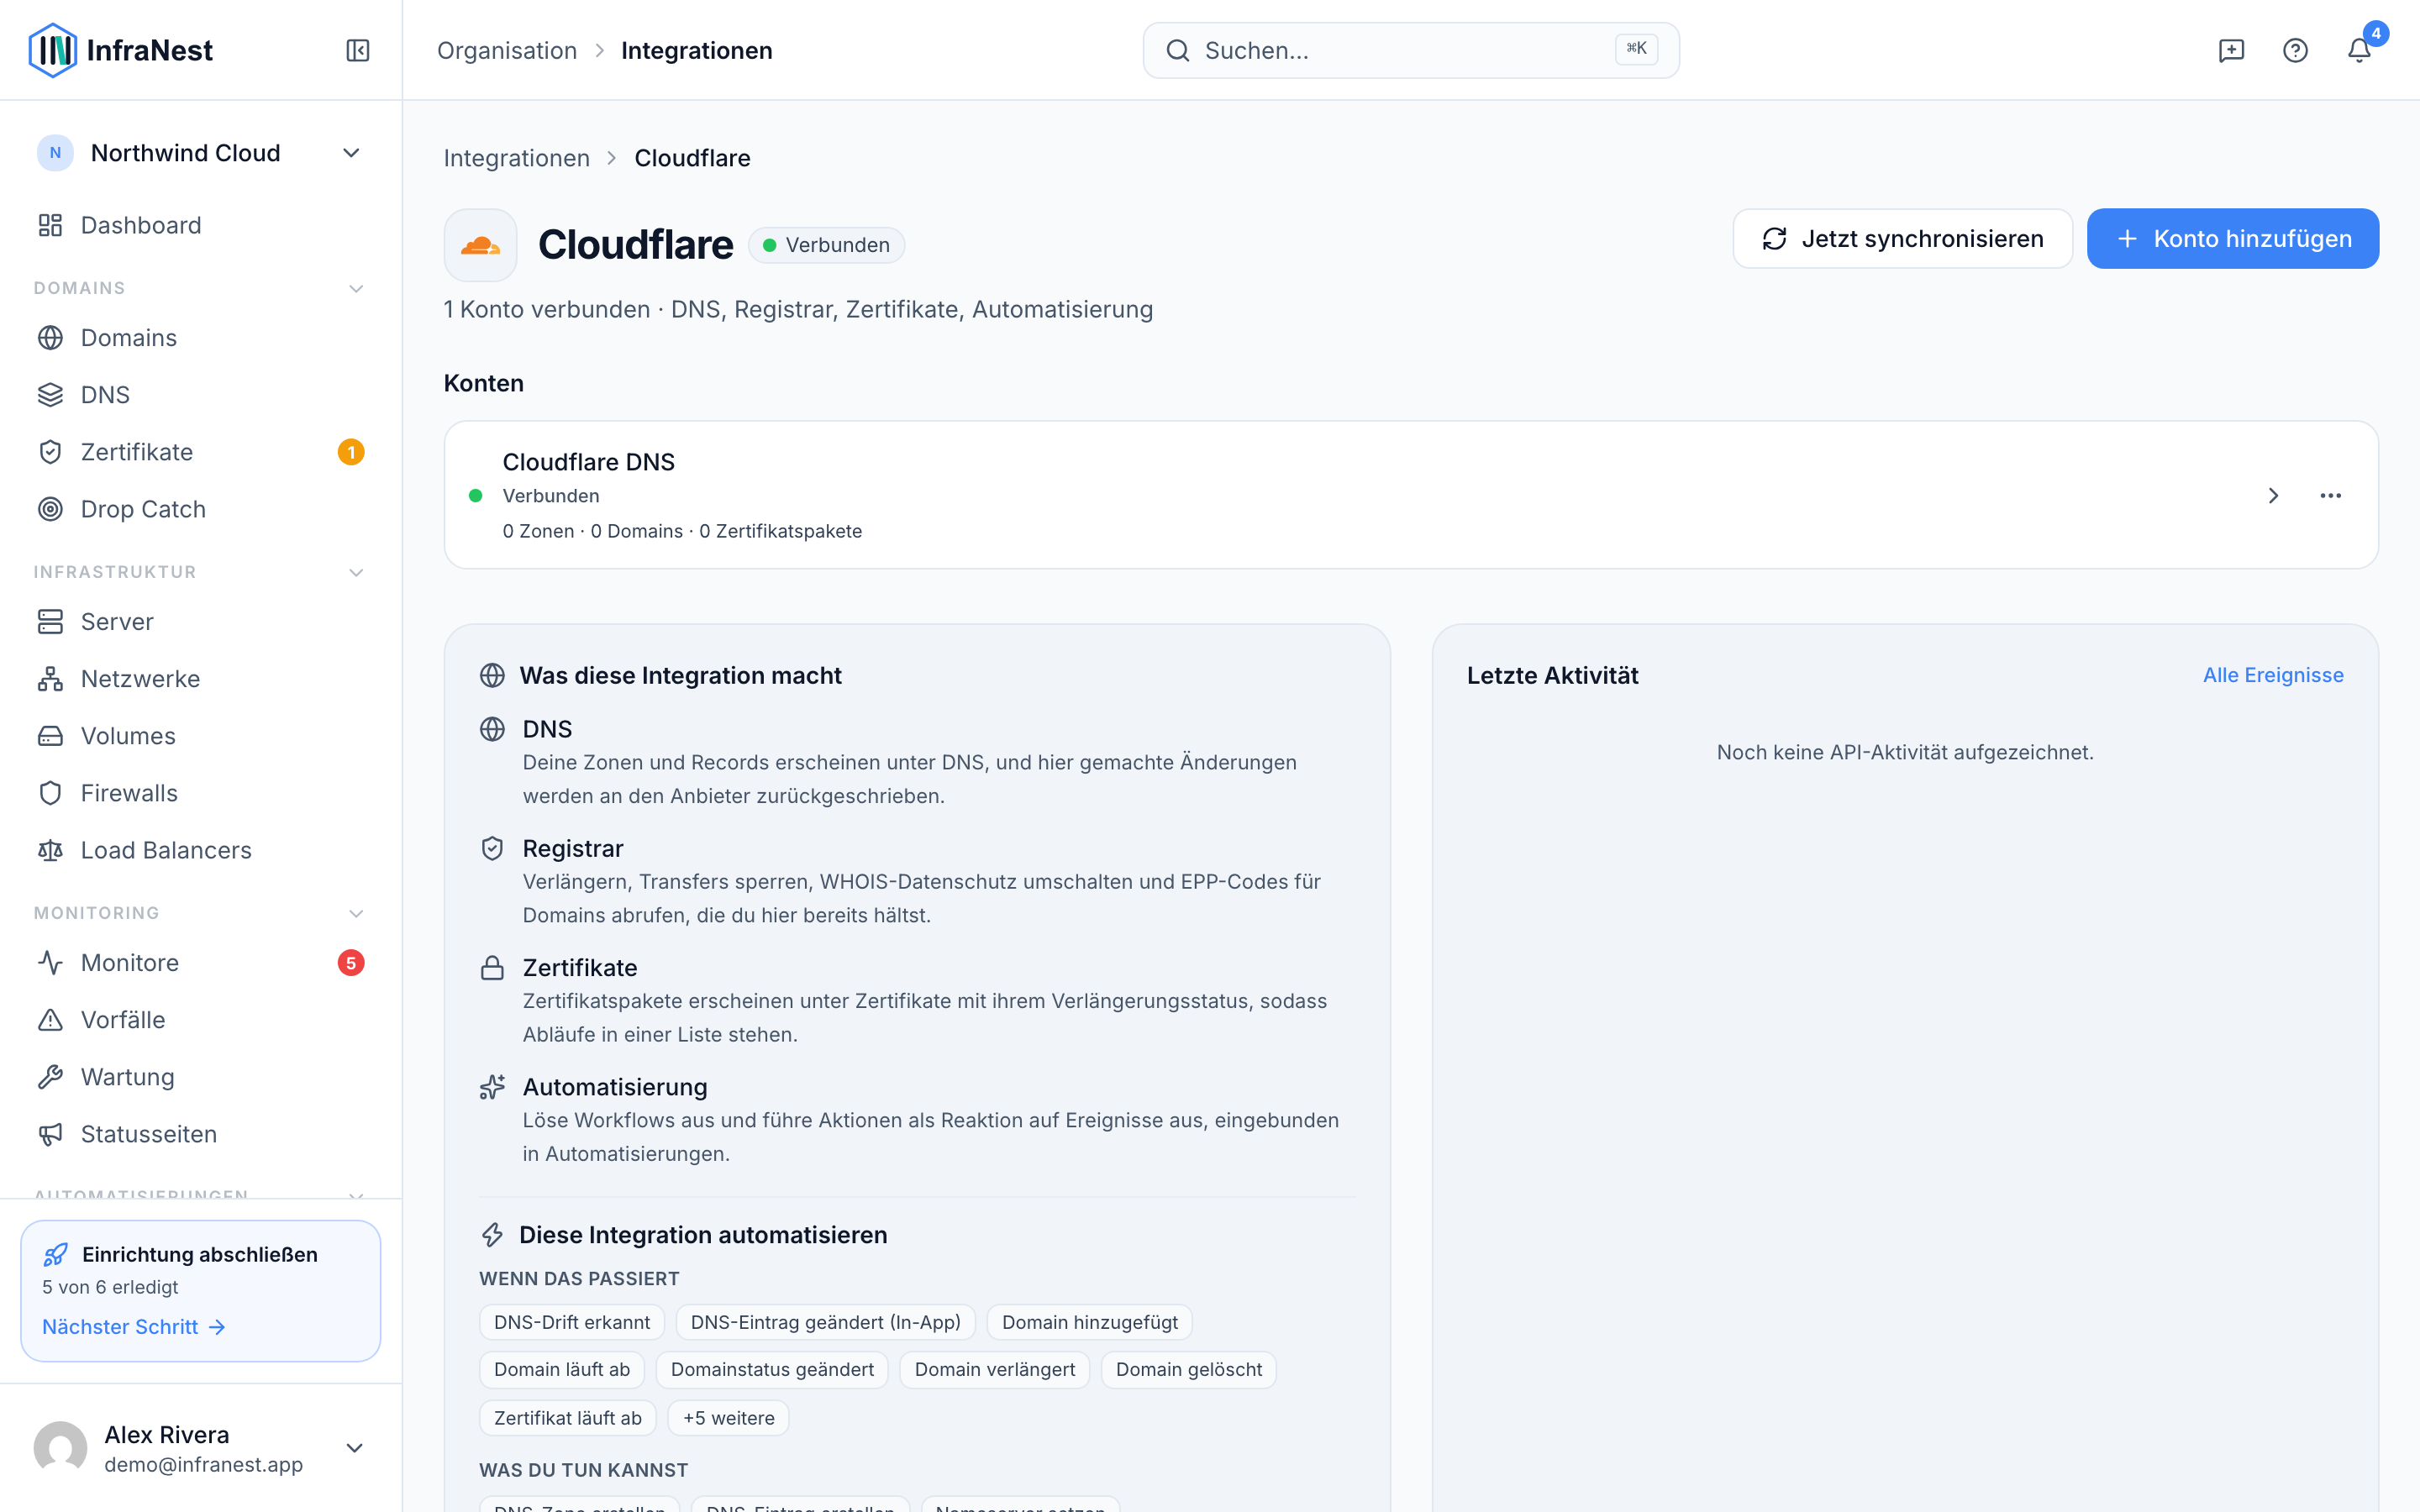Open Cloudflare DNS account details chevron
The width and height of the screenshot is (2420, 1512).
(2273, 496)
